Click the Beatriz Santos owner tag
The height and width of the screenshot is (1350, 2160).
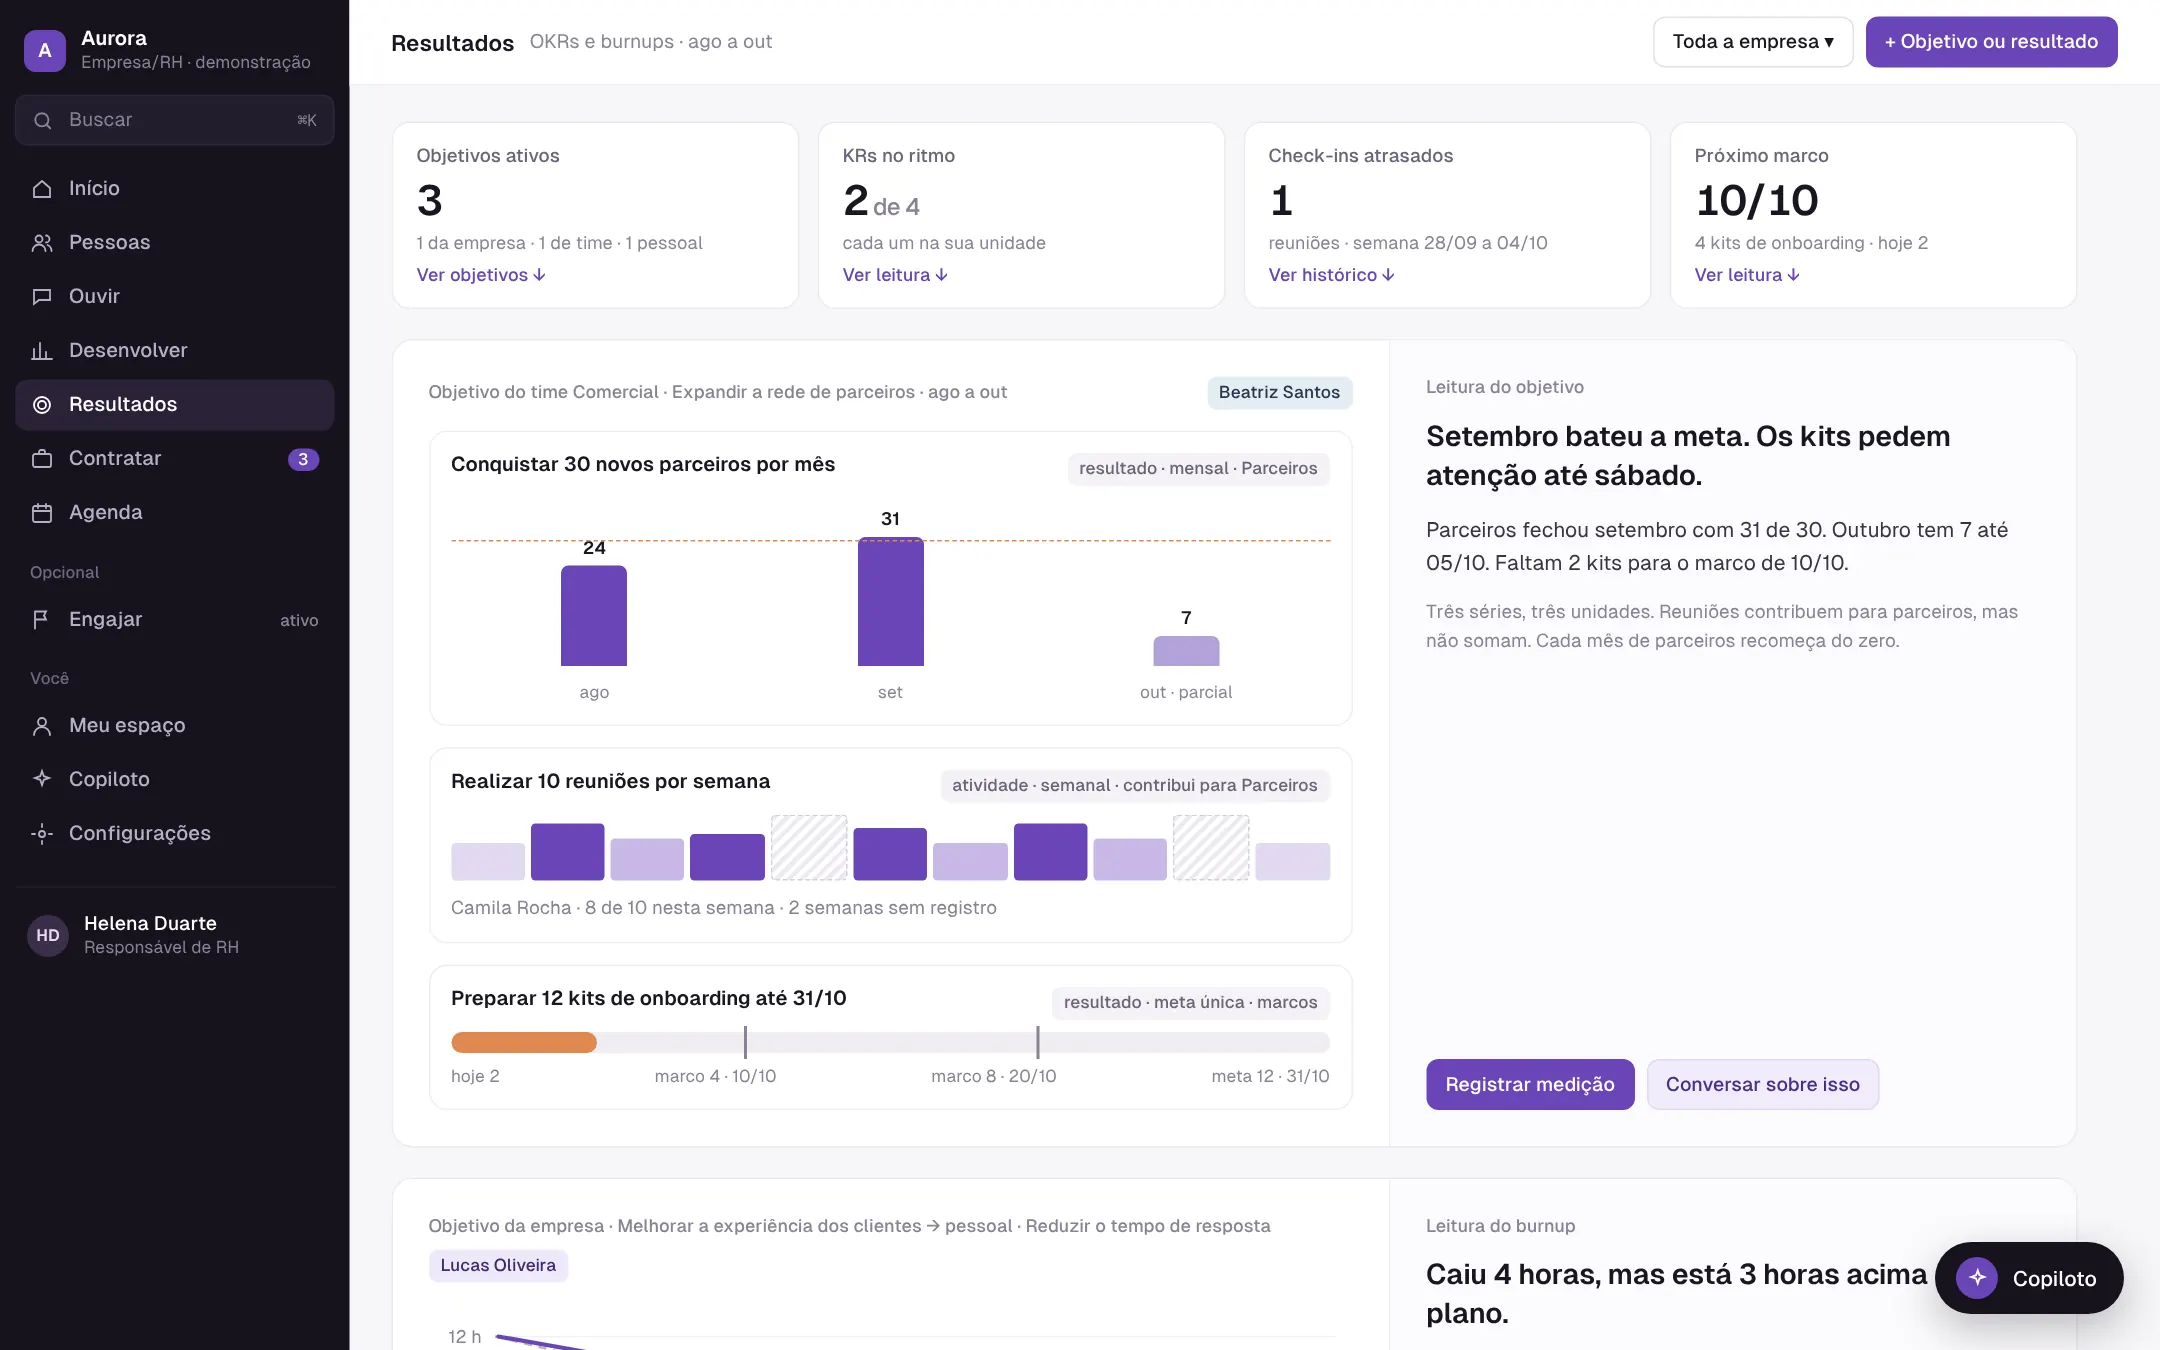tap(1279, 393)
